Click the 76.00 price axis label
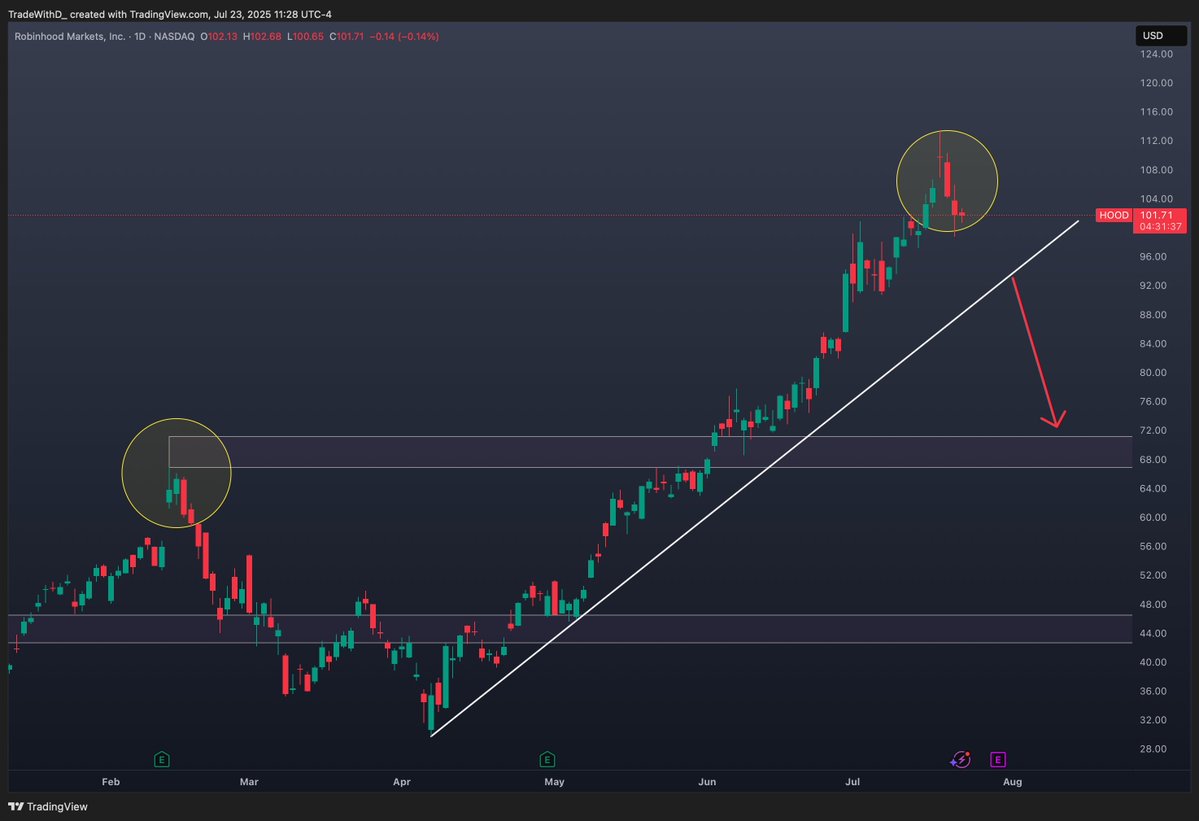 [x=1153, y=401]
